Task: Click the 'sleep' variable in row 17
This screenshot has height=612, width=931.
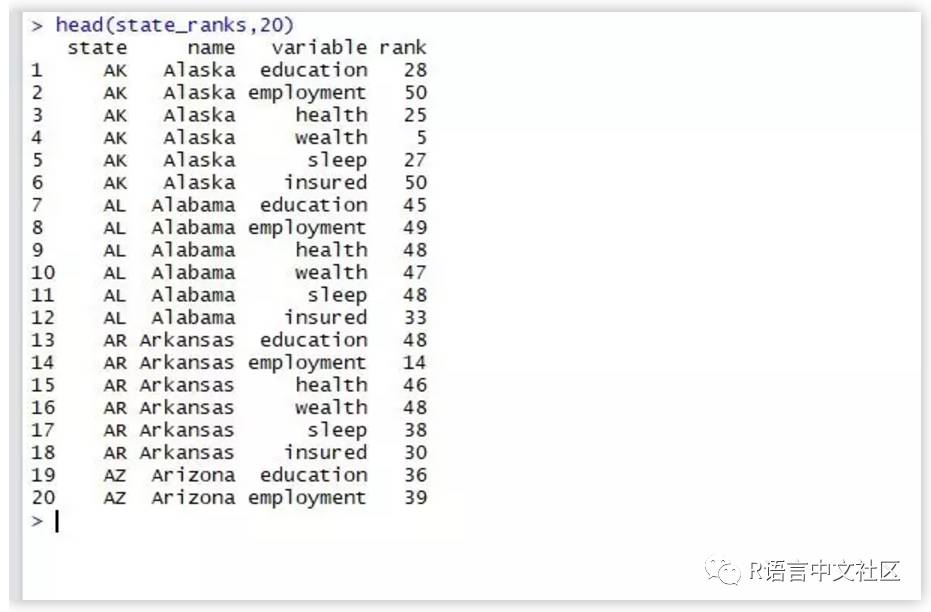Action: 337,430
